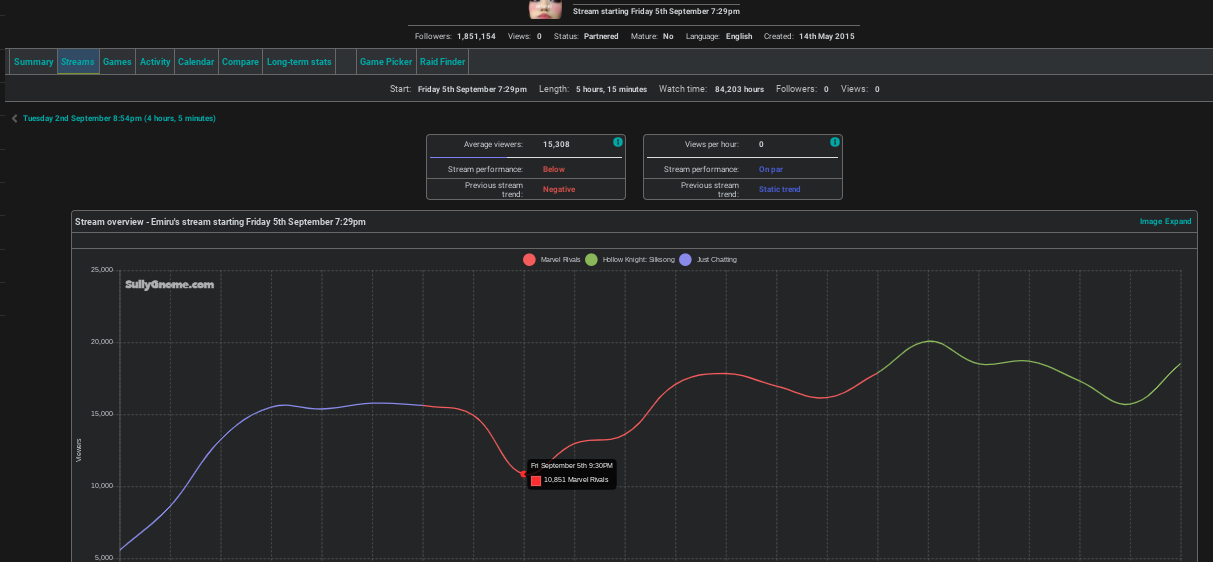Open the Raid Finder tab
The height and width of the screenshot is (562, 1213).
[x=442, y=62]
